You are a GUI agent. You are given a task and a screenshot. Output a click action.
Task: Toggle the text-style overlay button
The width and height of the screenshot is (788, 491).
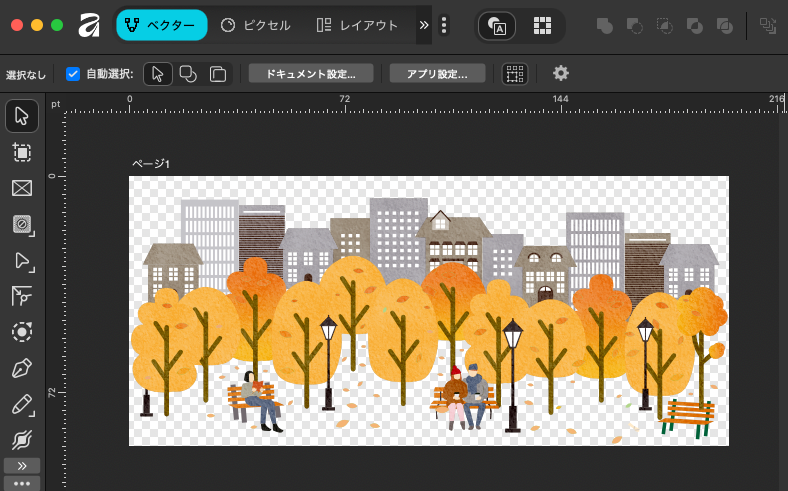pos(498,26)
